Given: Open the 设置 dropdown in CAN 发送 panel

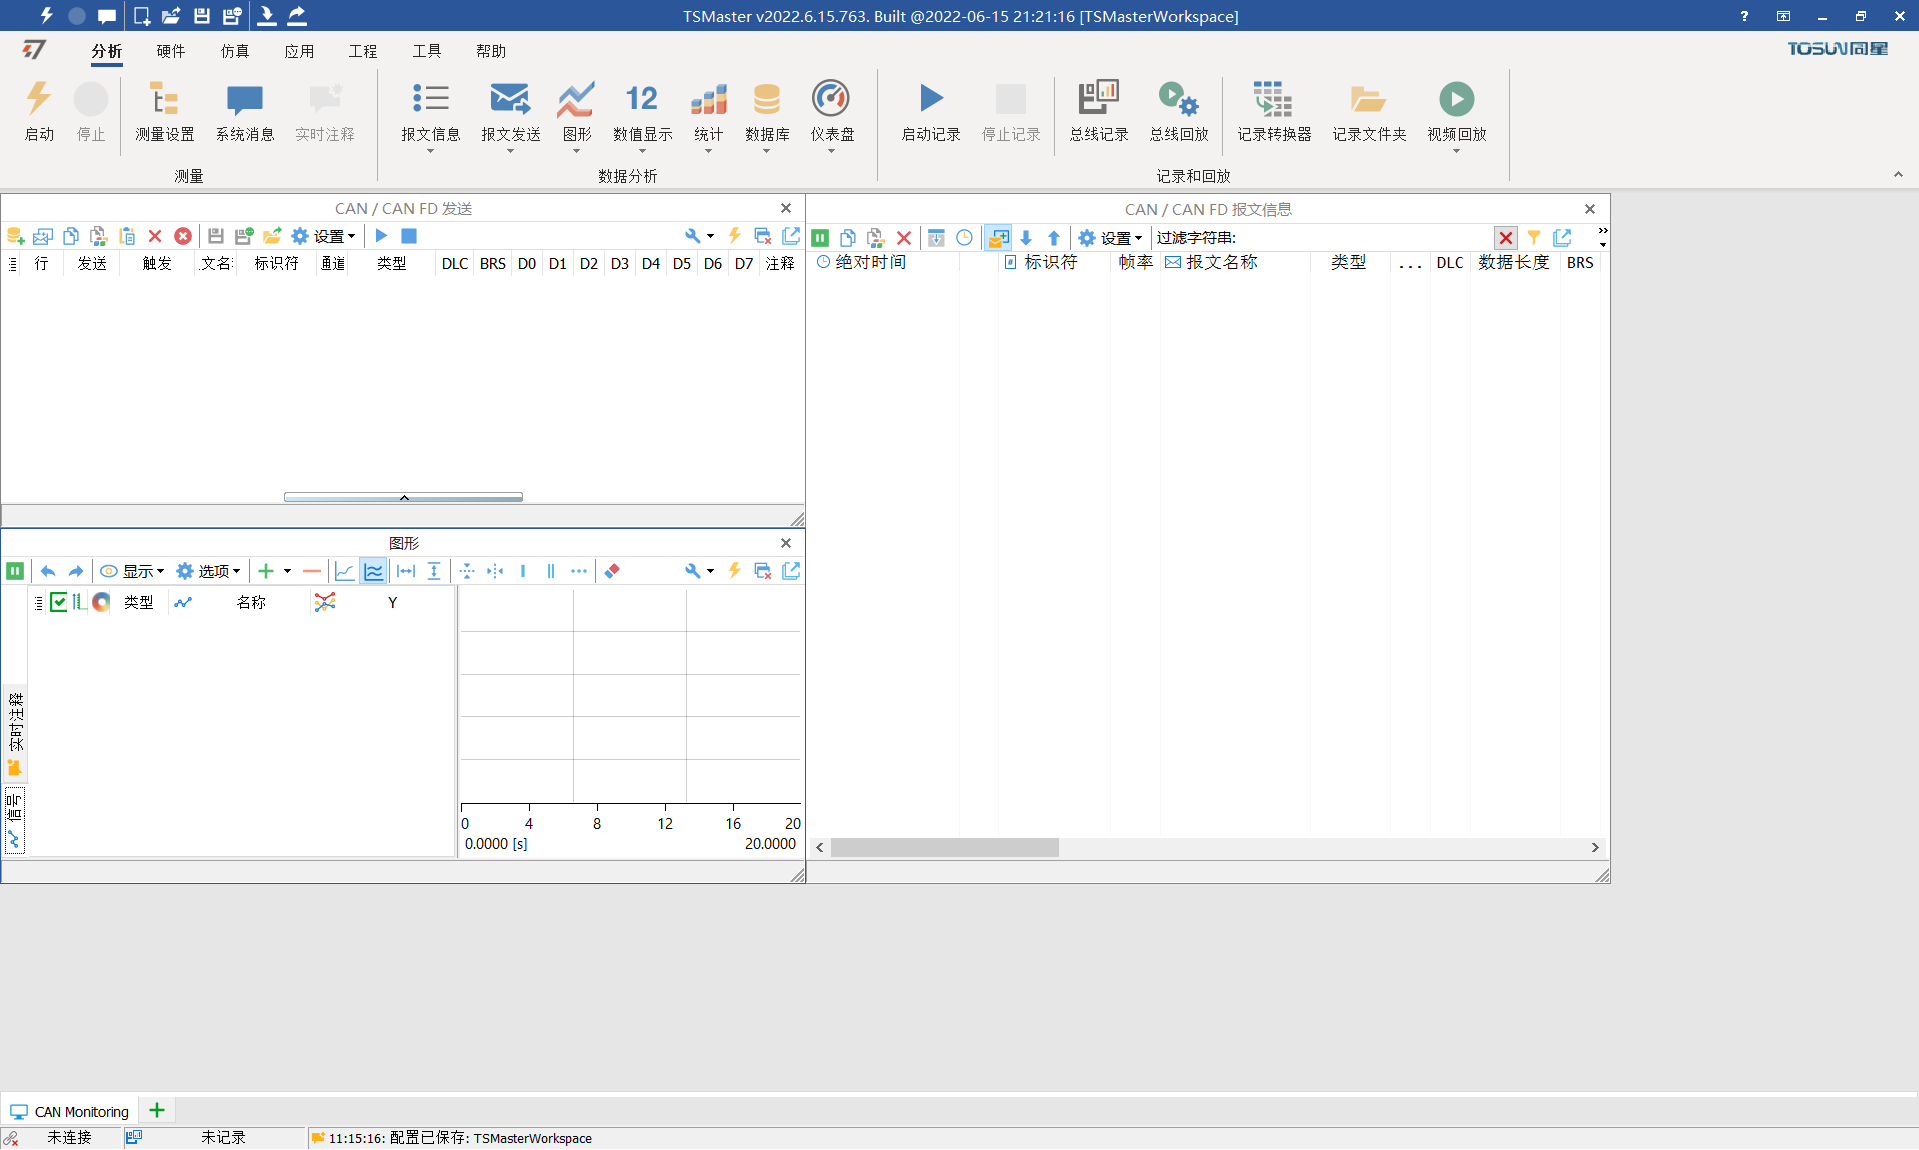Looking at the screenshot, I should coord(324,236).
